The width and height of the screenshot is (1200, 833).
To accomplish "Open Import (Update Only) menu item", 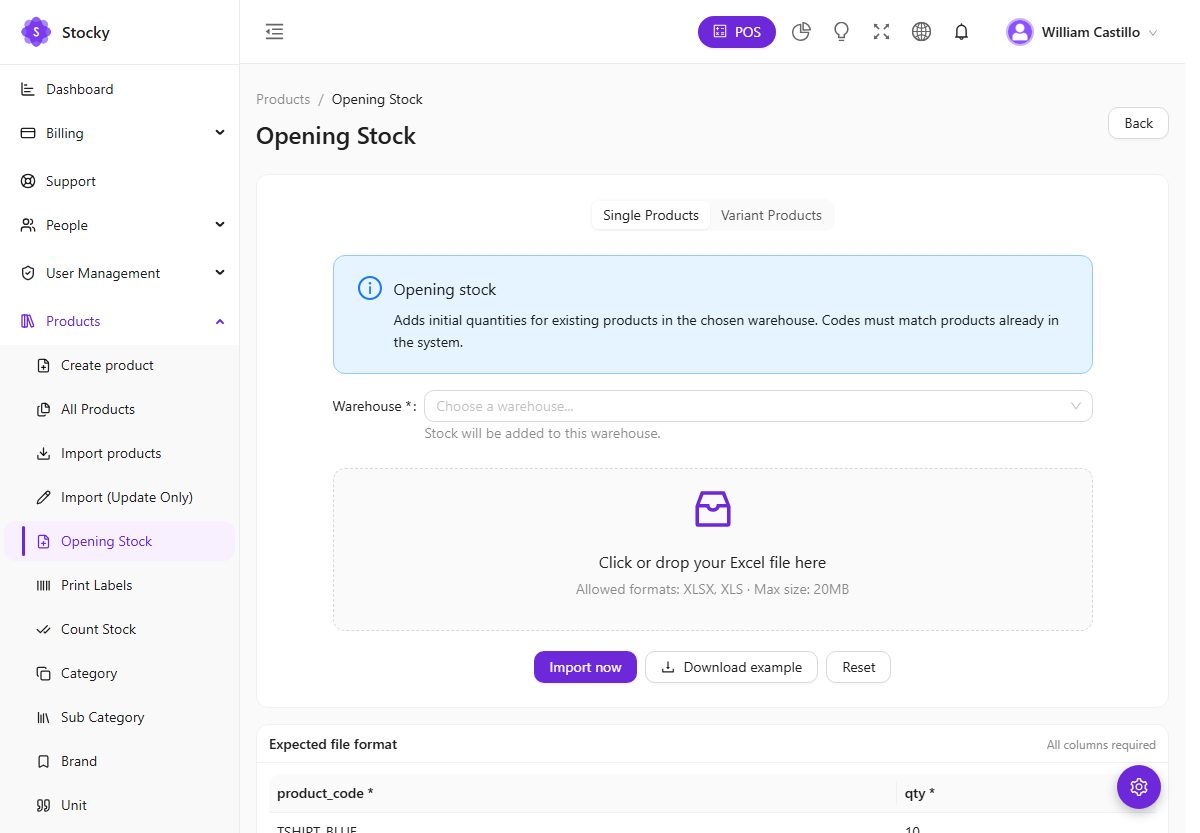I will click(x=120, y=497).
